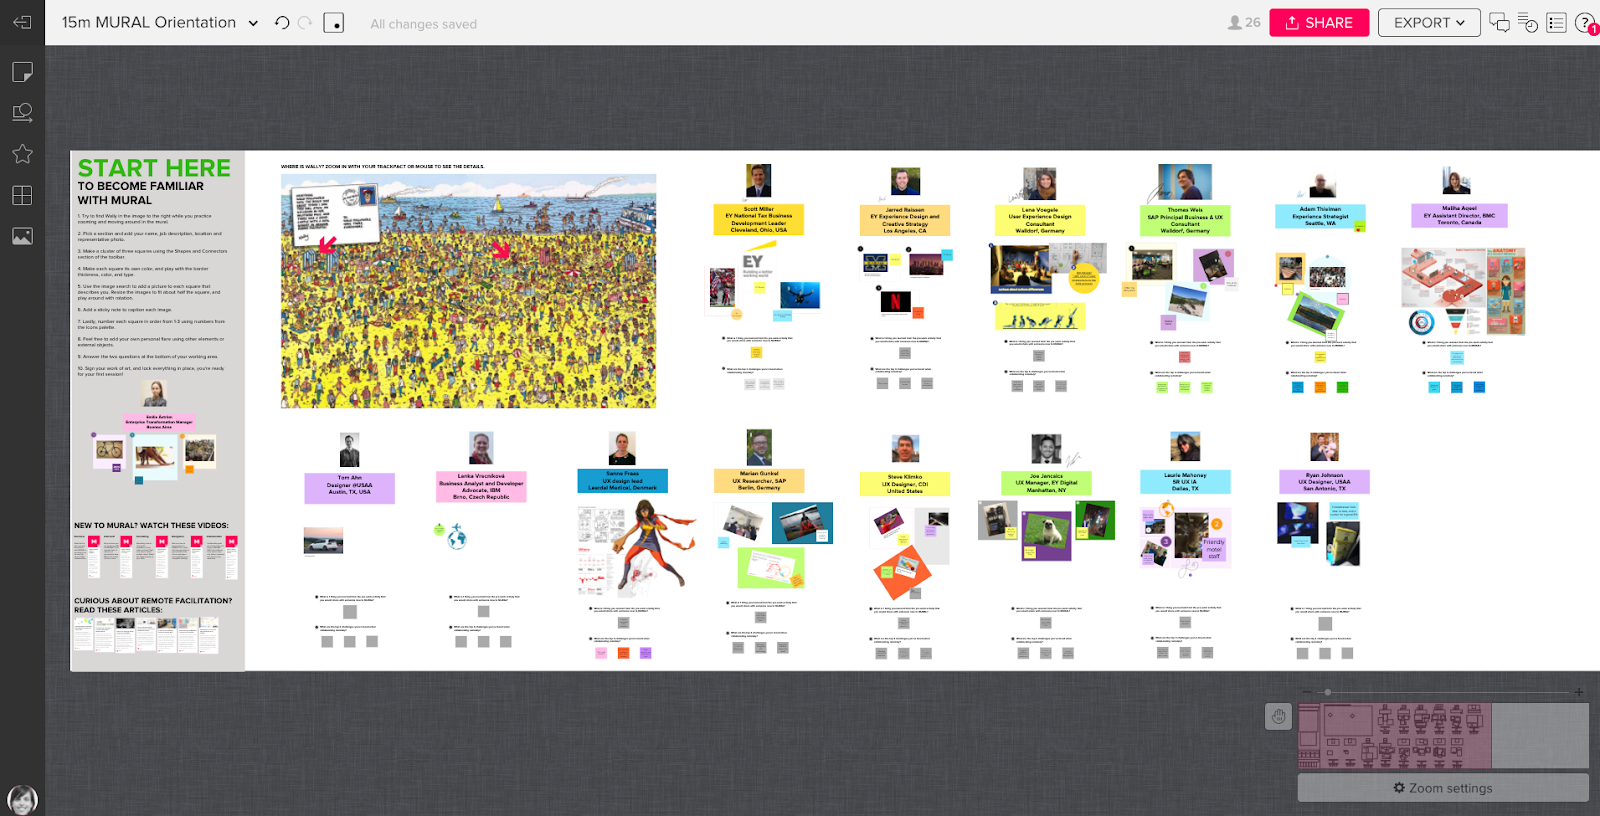1600x816 pixels.
Task: Select the Adam Thielman blue name card
Action: point(1320,216)
